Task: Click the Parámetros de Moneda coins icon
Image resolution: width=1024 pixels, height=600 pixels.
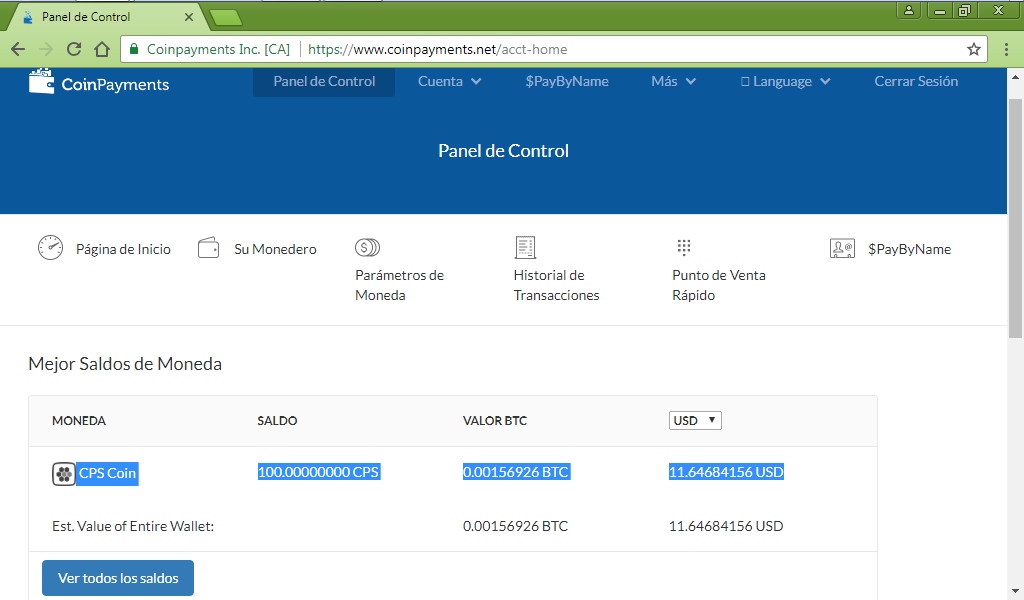Action: (367, 247)
